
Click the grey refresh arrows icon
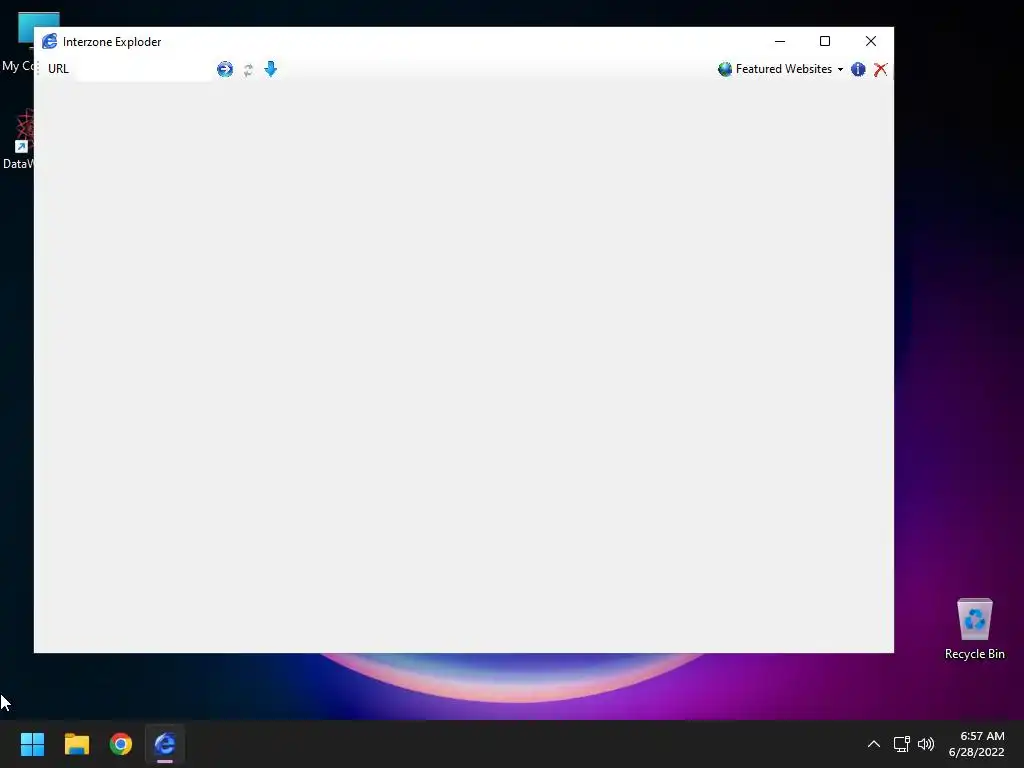click(x=248, y=70)
